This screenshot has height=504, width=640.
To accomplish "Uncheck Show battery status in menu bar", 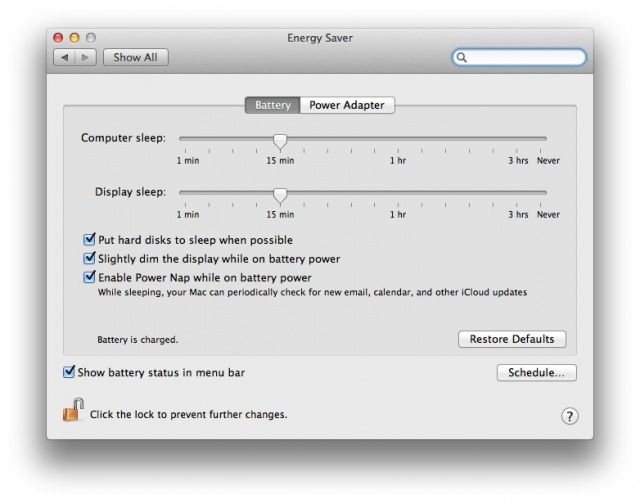I will point(69,372).
